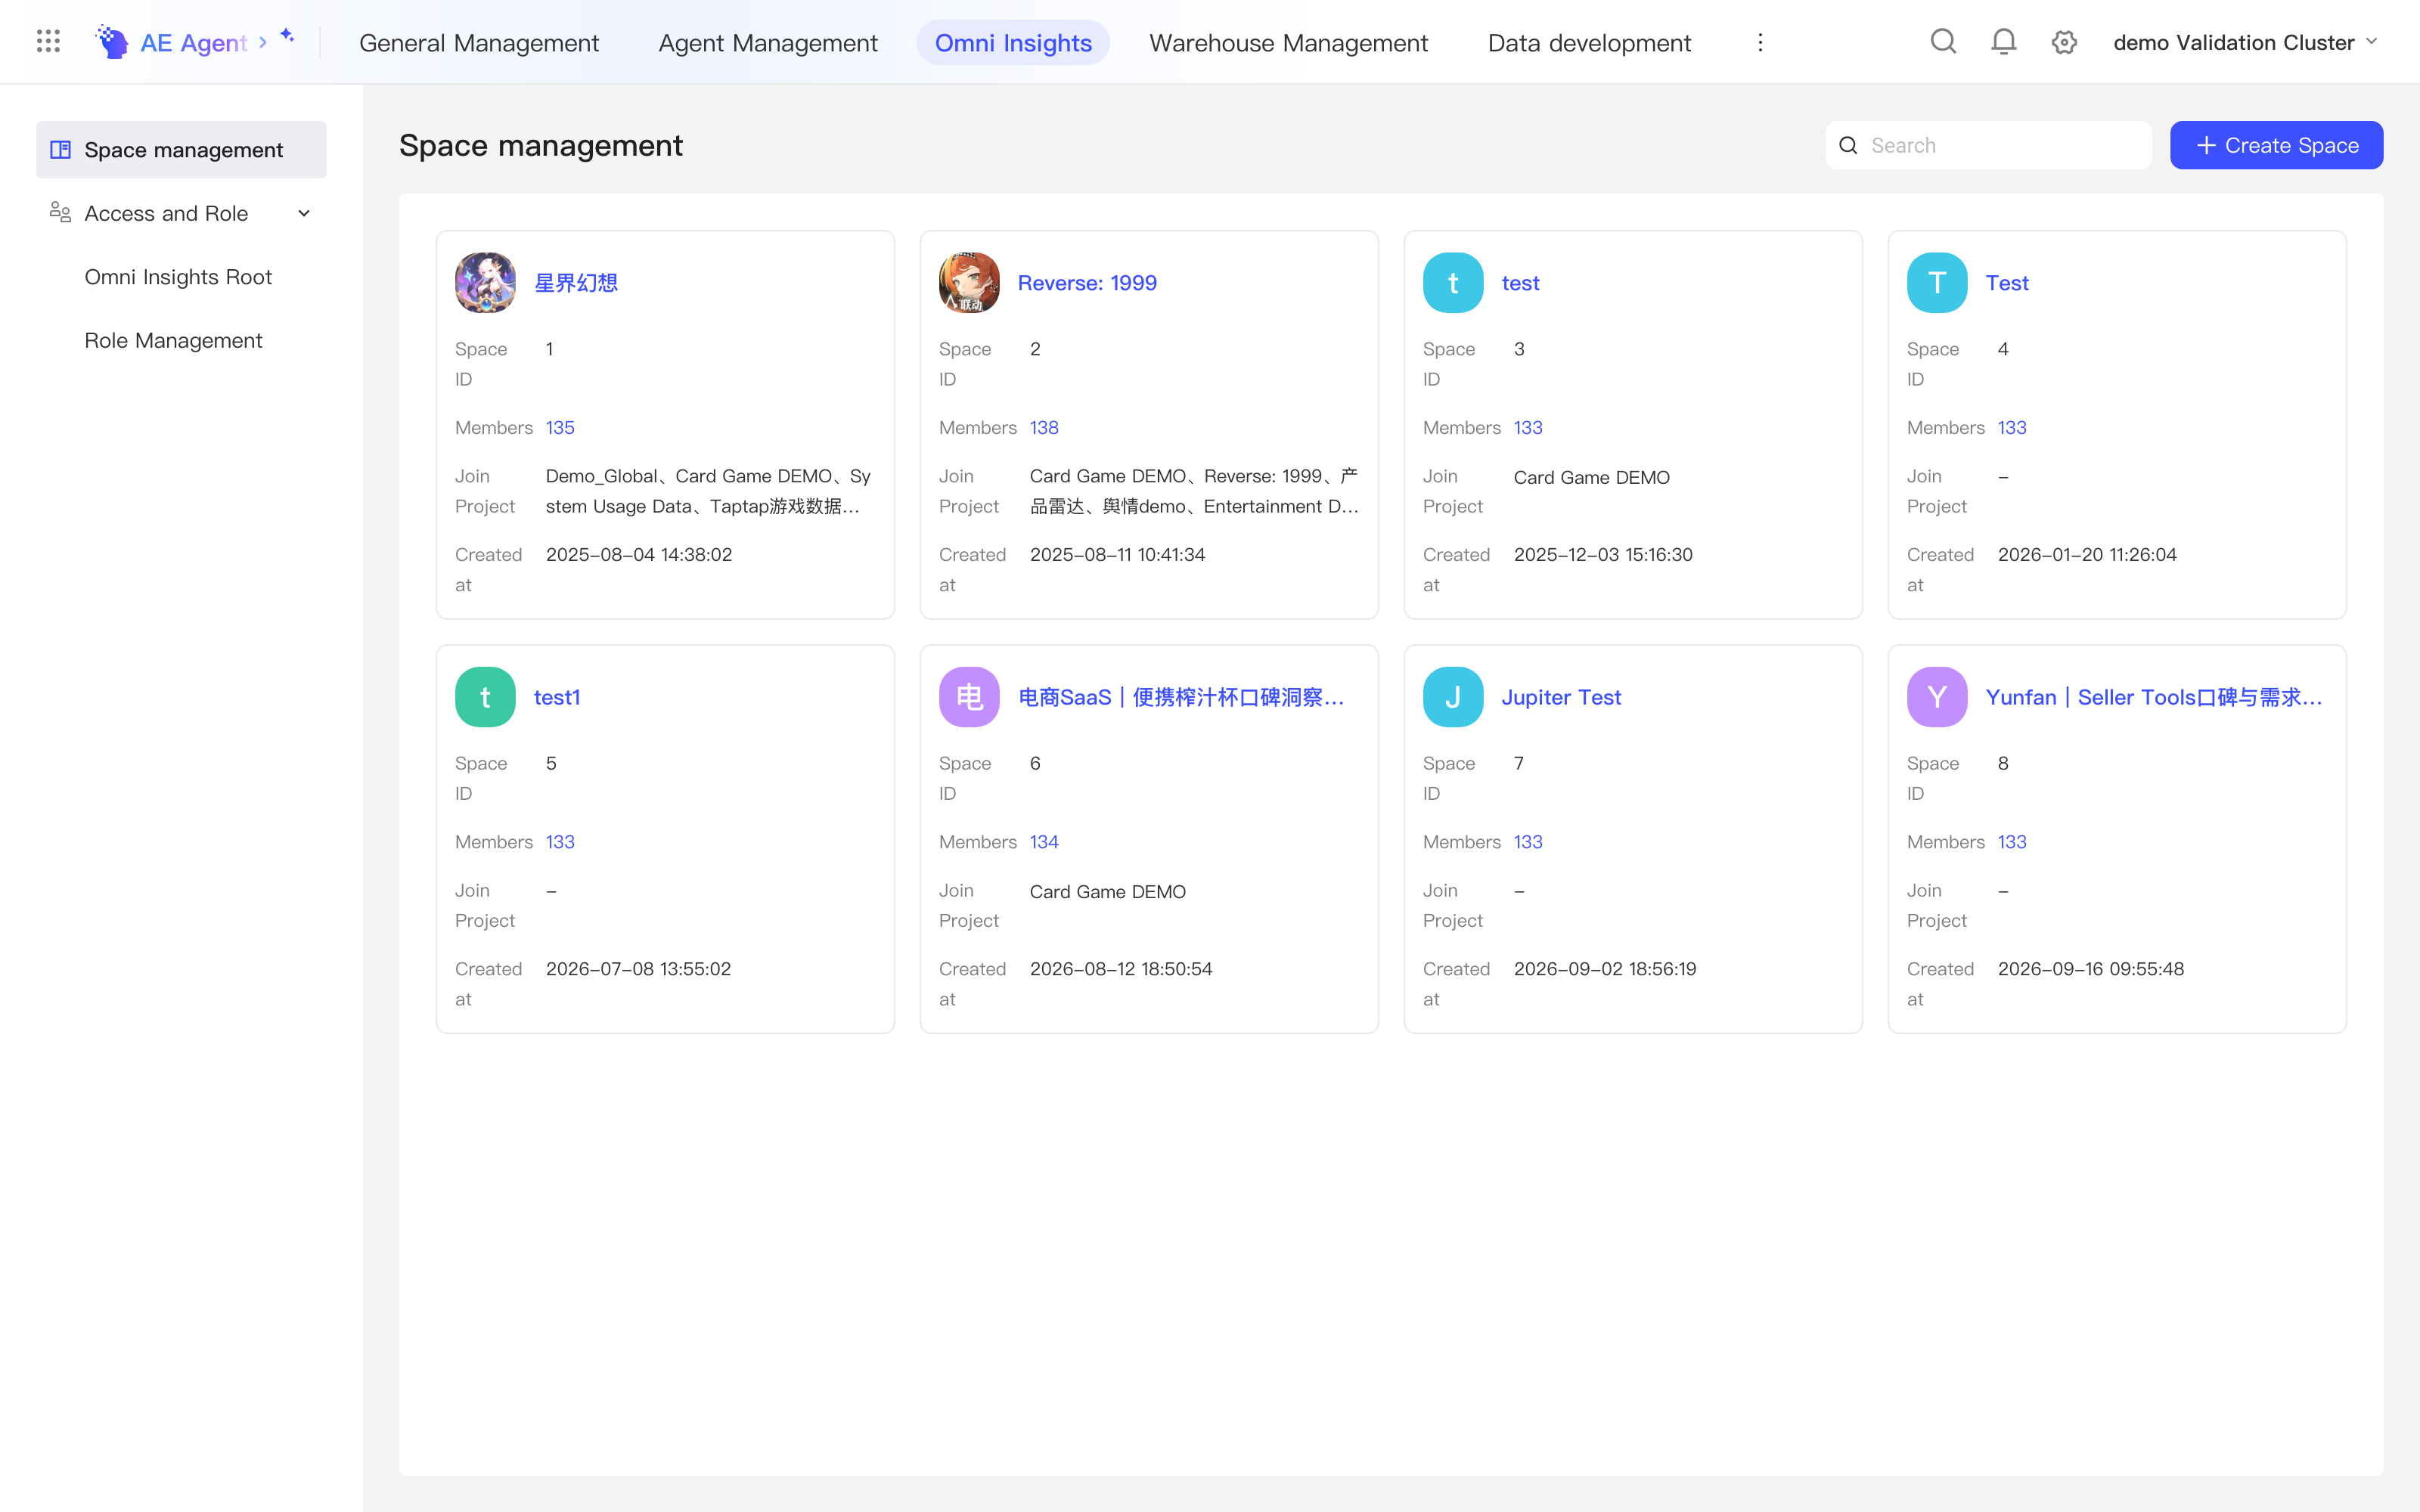Click the 星界幻想 space avatar
This screenshot has height=1512, width=2420.
click(x=485, y=283)
